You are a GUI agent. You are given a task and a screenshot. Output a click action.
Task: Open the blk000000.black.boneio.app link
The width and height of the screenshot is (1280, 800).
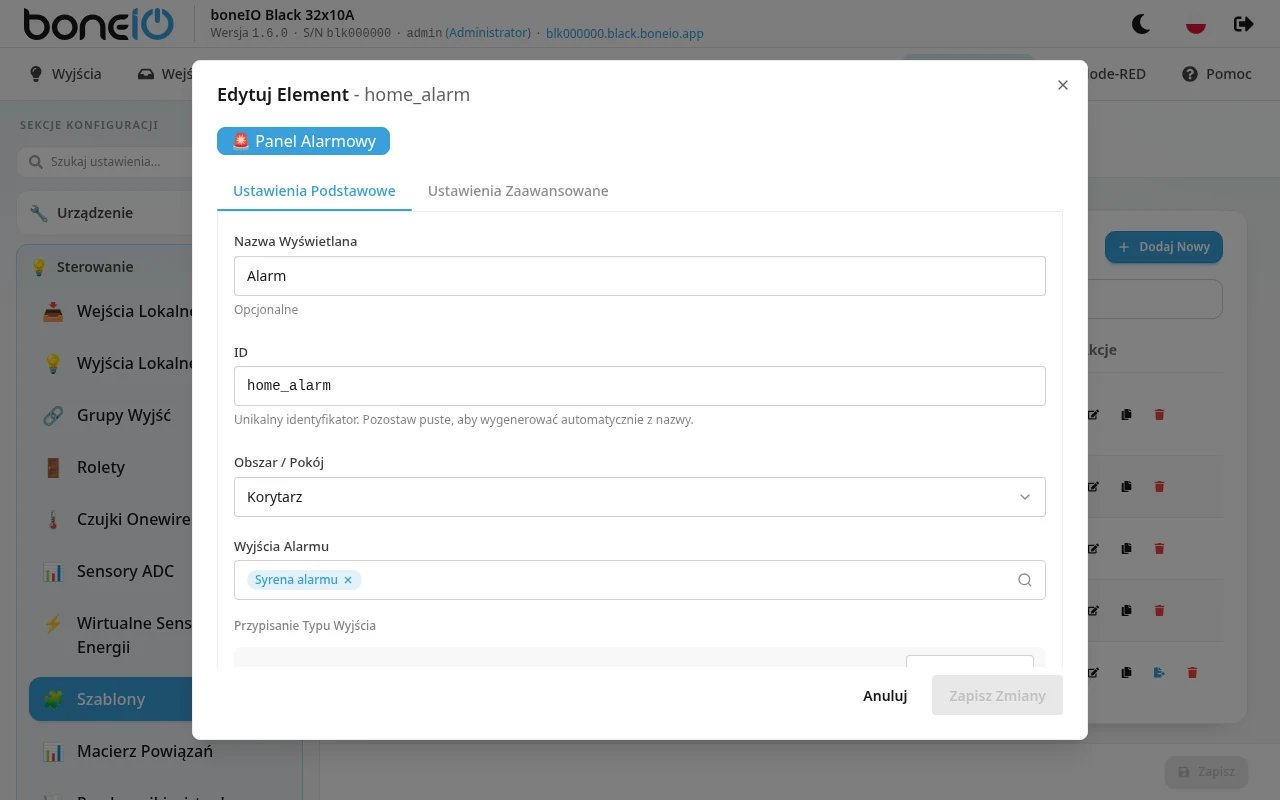[625, 33]
